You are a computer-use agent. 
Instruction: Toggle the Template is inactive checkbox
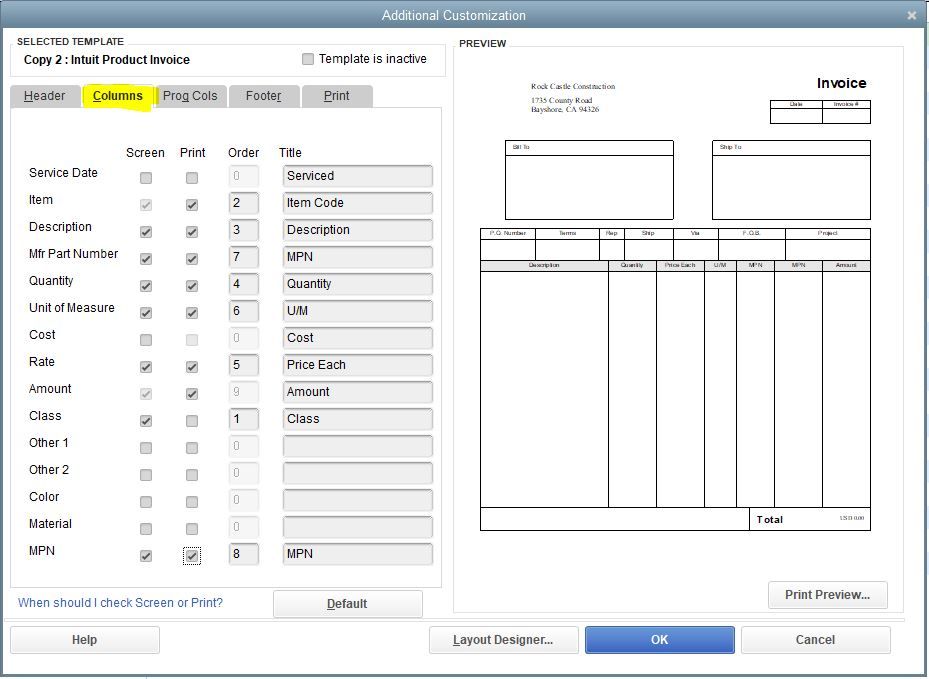coord(308,59)
